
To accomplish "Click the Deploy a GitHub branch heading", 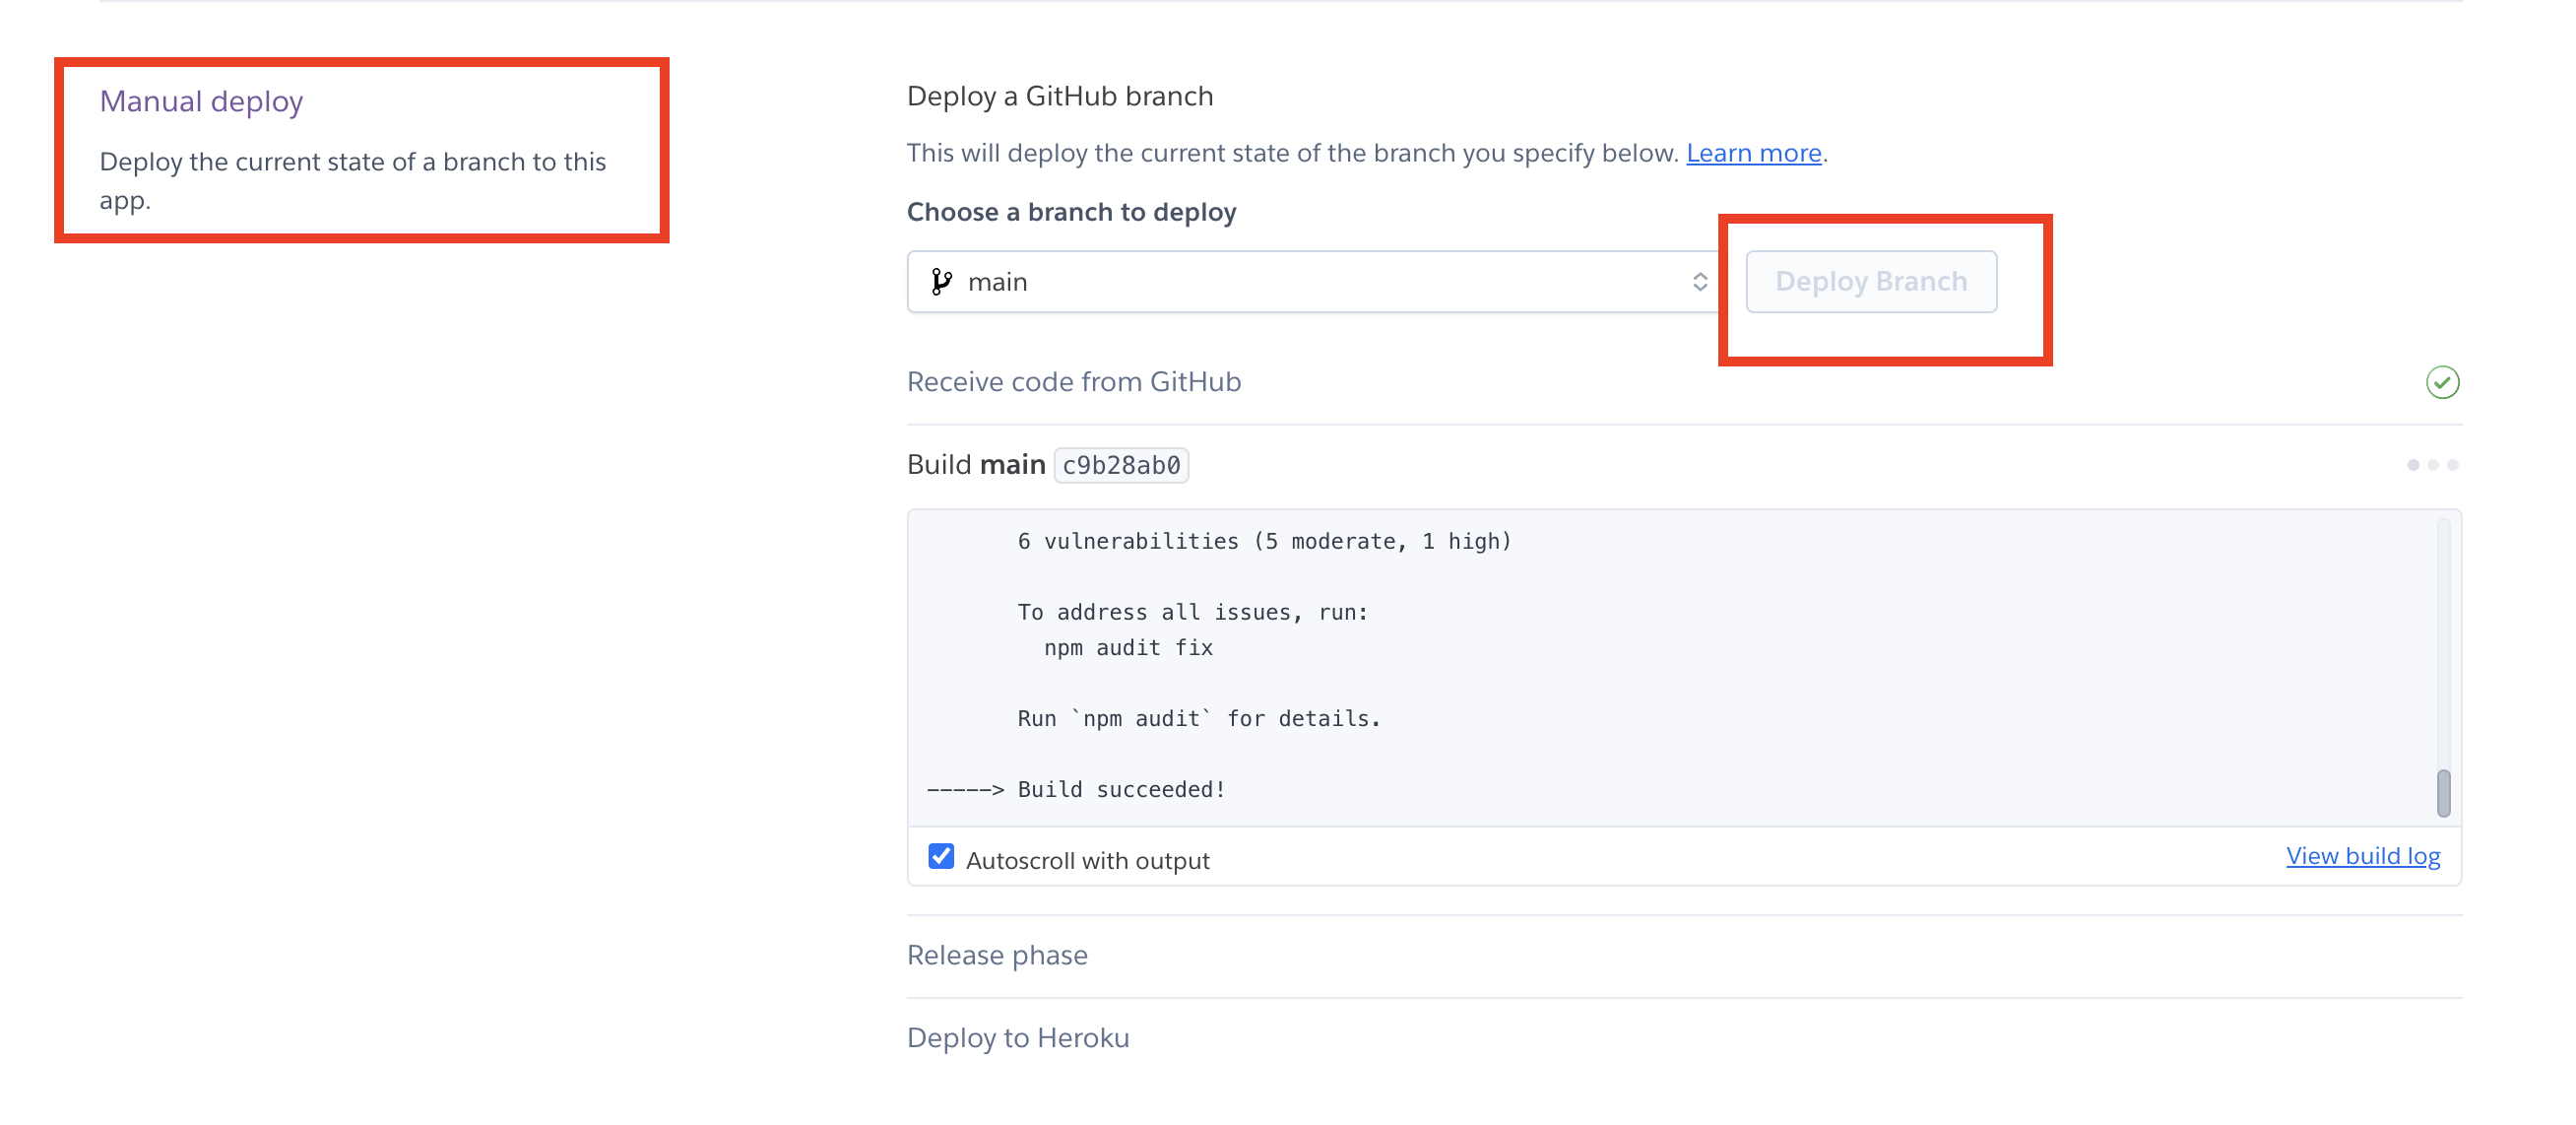I will [x=1060, y=96].
